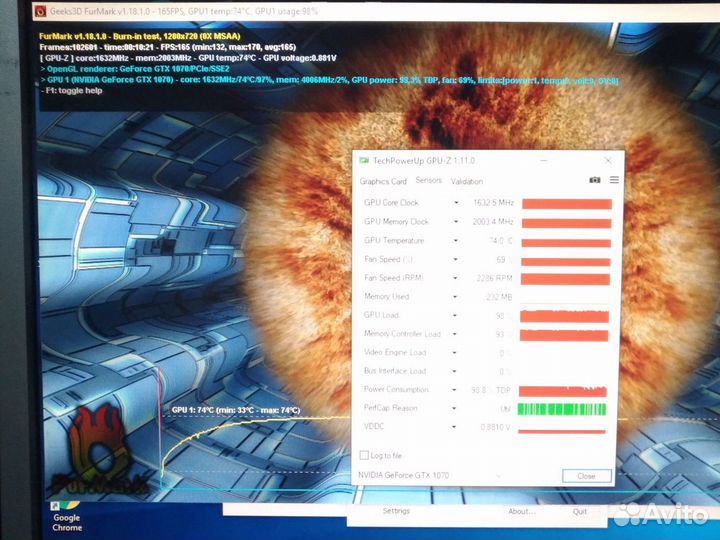The width and height of the screenshot is (720, 540).
Task: Close the GPU-Z window with the X
Action: 608,160
